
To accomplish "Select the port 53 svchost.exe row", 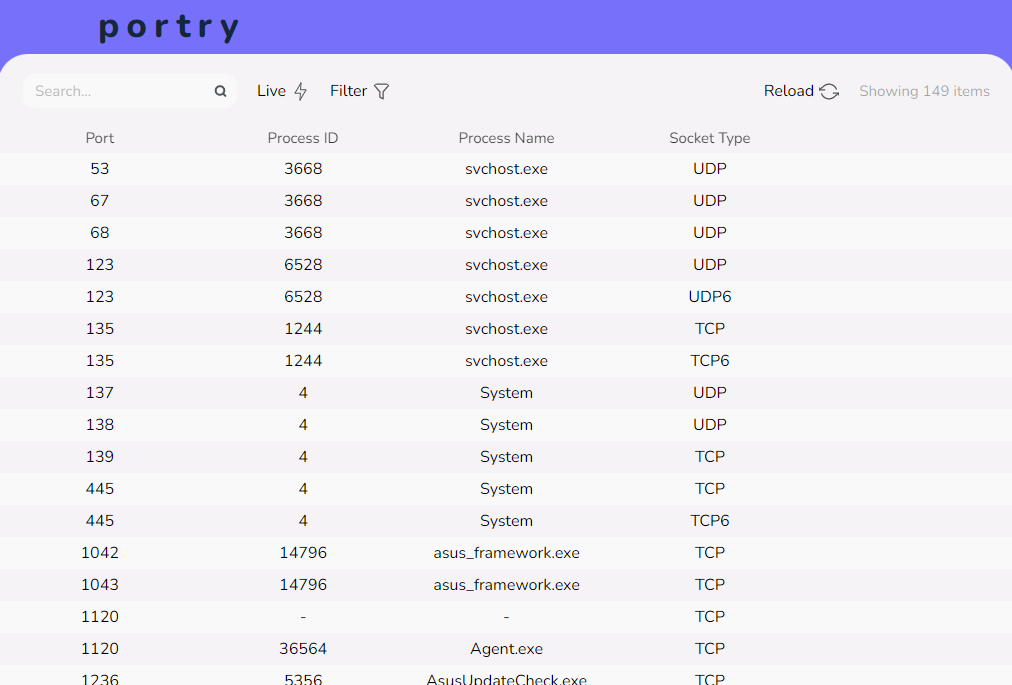I will [506, 169].
